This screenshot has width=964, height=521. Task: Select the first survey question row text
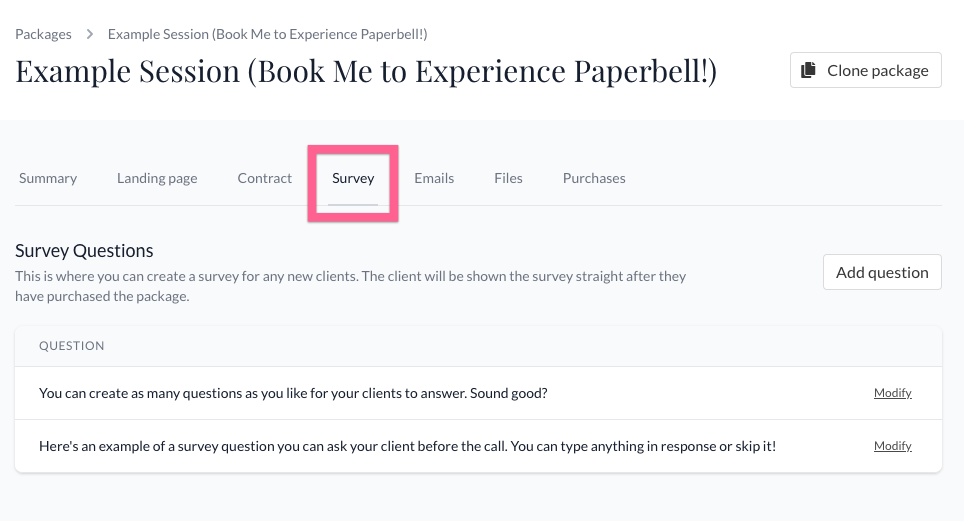tap(293, 393)
